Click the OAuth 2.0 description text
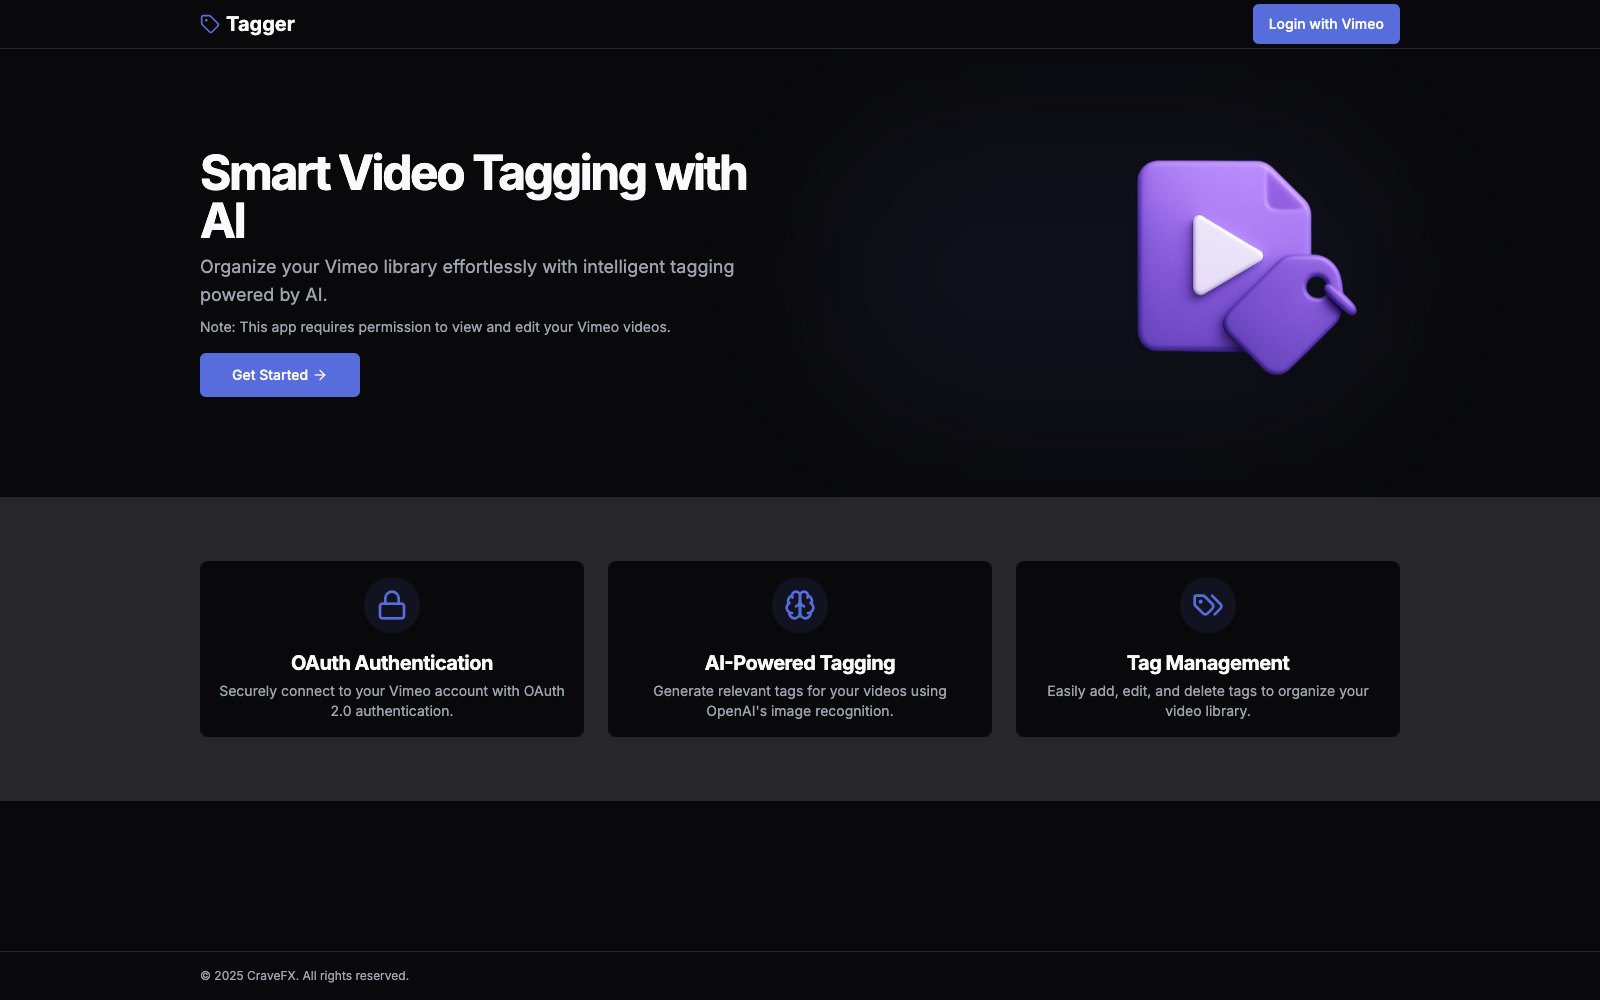Image resolution: width=1600 pixels, height=1000 pixels. point(392,701)
